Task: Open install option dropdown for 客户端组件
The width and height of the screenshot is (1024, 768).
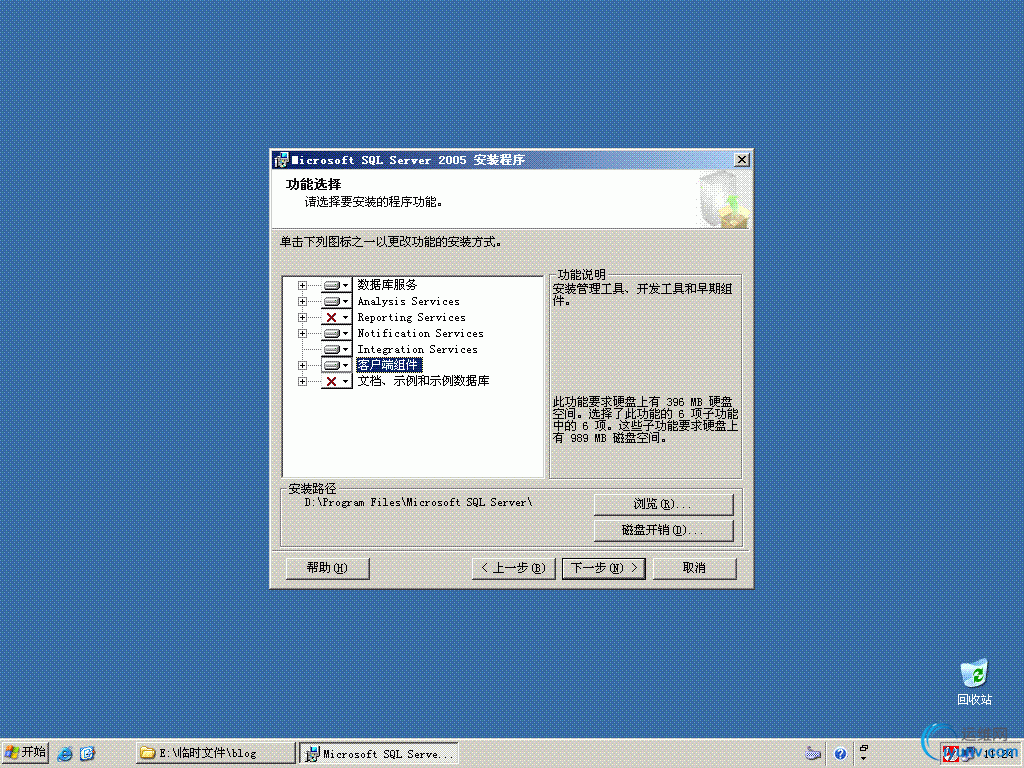Action: 336,366
